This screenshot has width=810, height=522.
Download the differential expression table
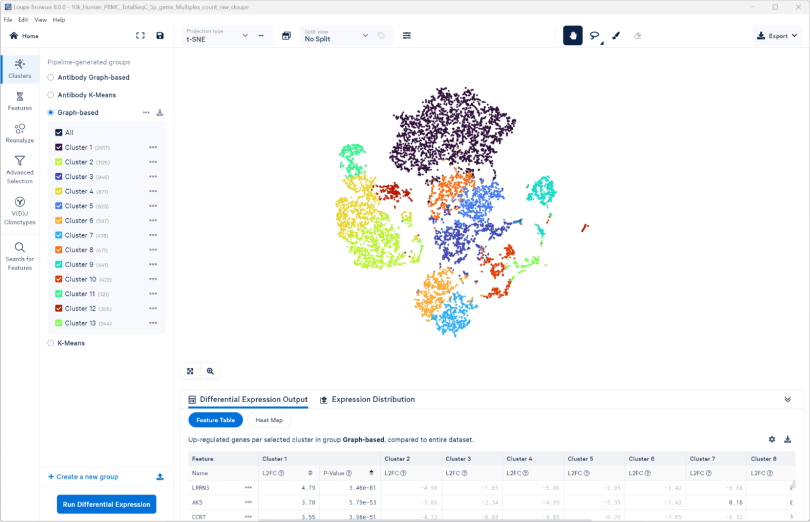click(788, 439)
